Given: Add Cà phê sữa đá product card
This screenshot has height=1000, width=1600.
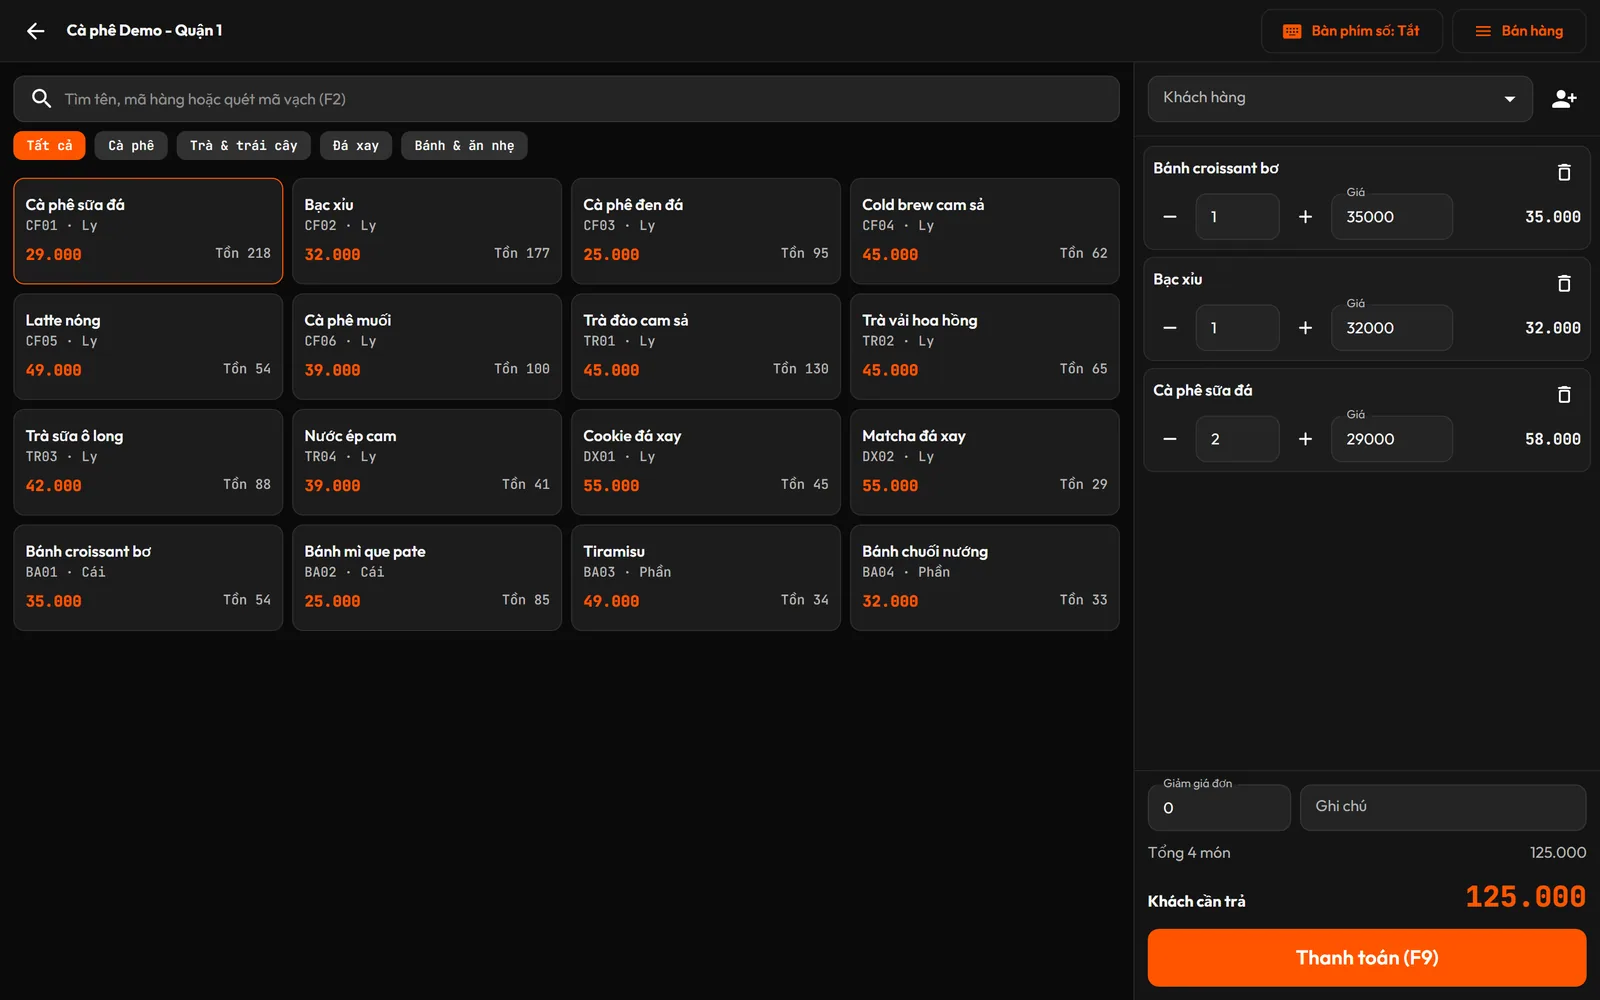Looking at the screenshot, I should 148,231.
